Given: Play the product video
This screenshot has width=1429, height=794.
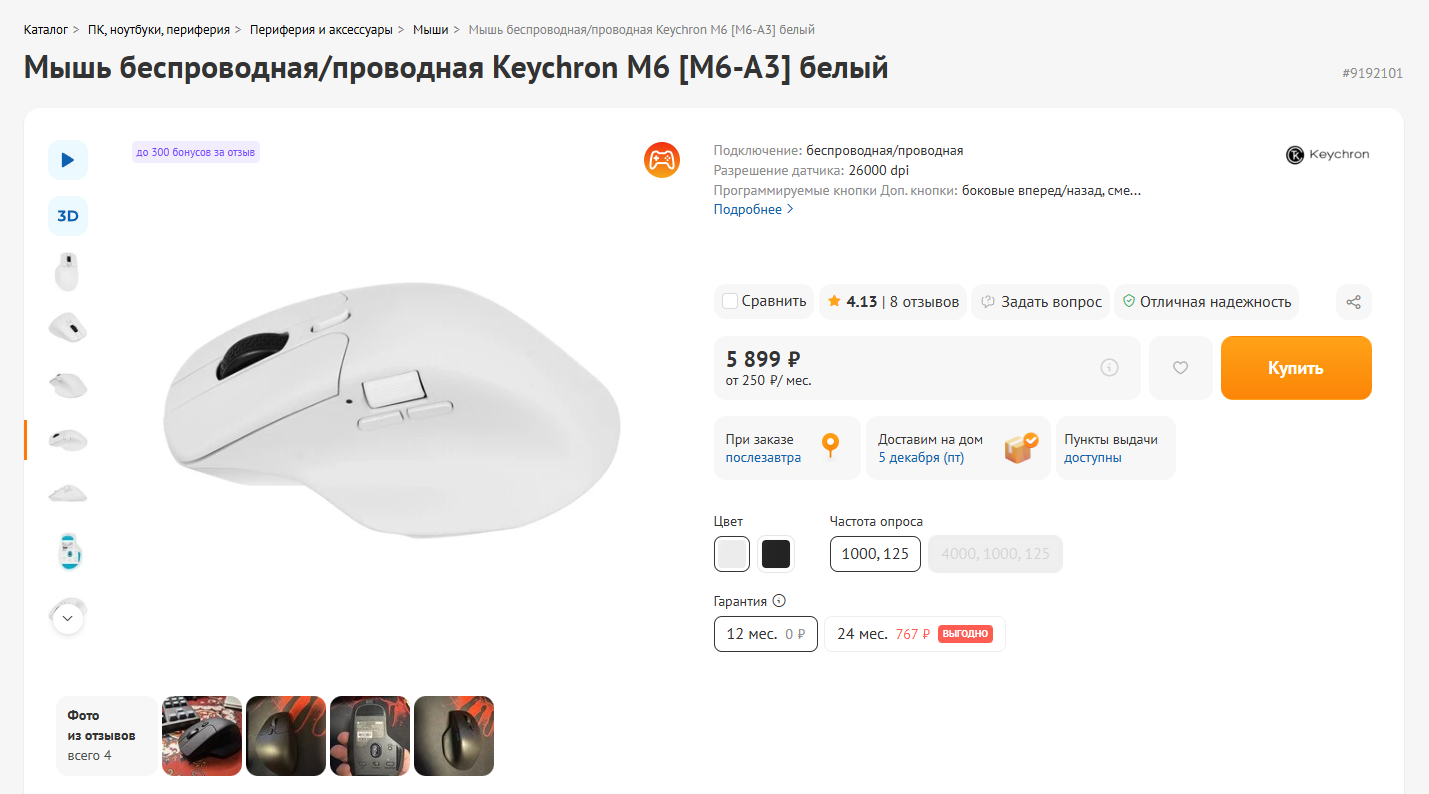Looking at the screenshot, I should [x=68, y=160].
